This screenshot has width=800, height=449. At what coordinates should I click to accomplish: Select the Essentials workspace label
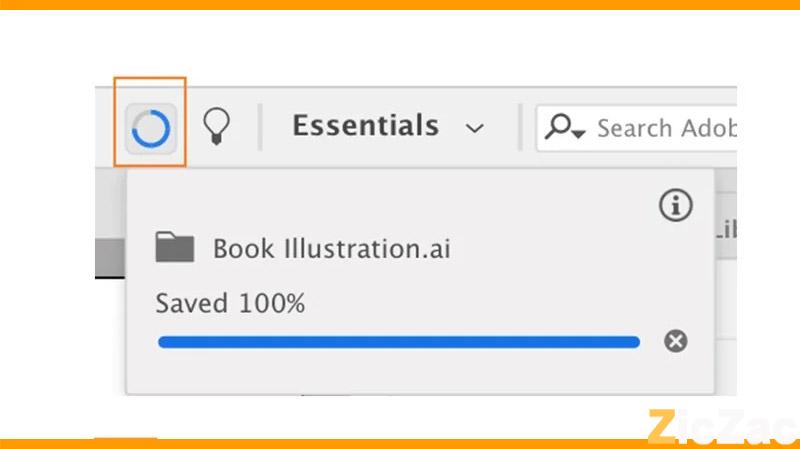pos(365,126)
